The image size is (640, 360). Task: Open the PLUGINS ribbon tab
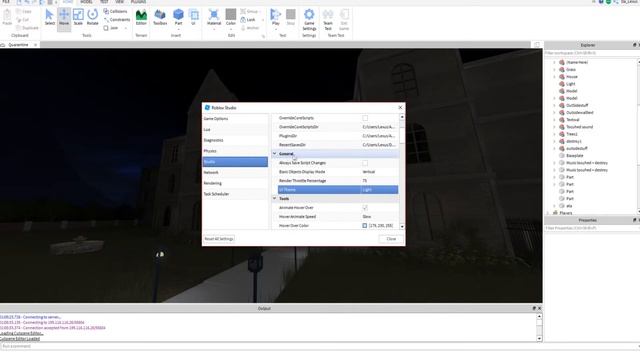(x=138, y=2)
